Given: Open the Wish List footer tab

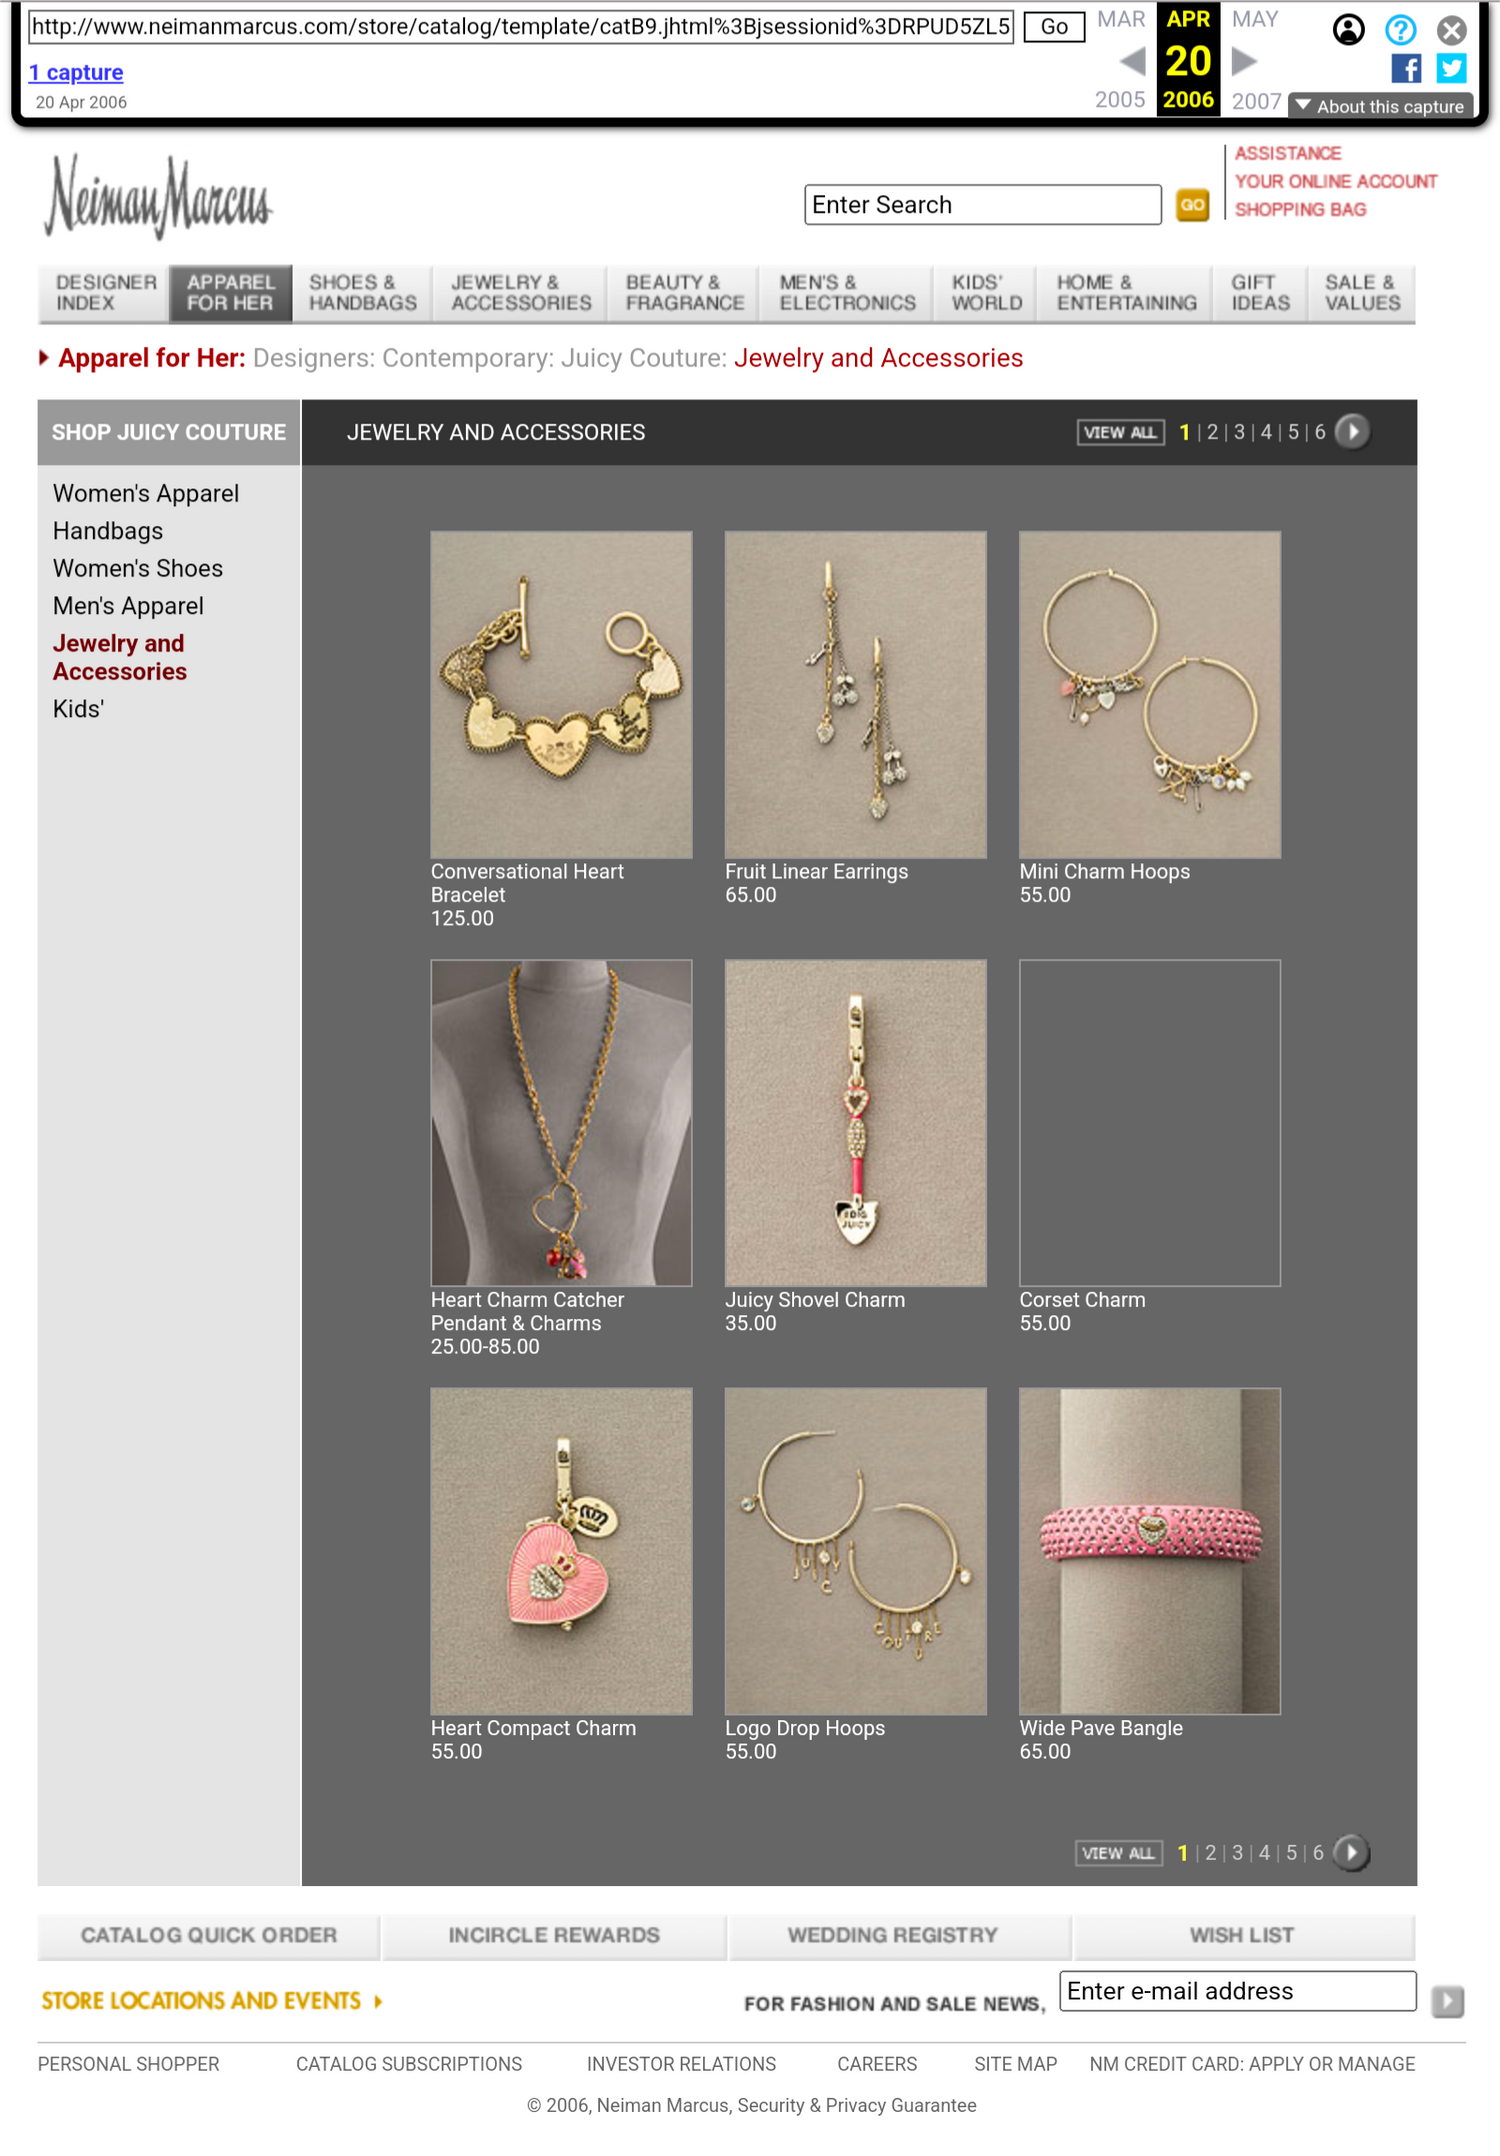Looking at the screenshot, I should [1242, 1935].
